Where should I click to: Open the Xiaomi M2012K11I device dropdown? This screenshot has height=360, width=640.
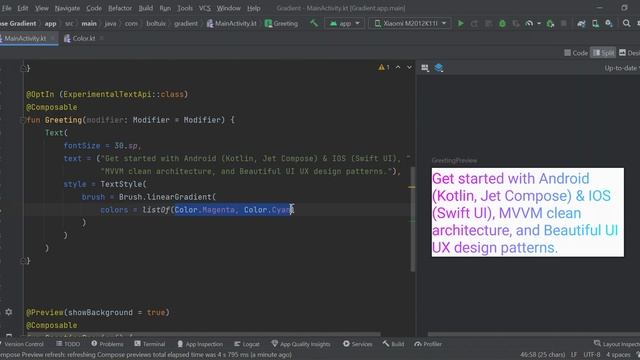point(410,24)
